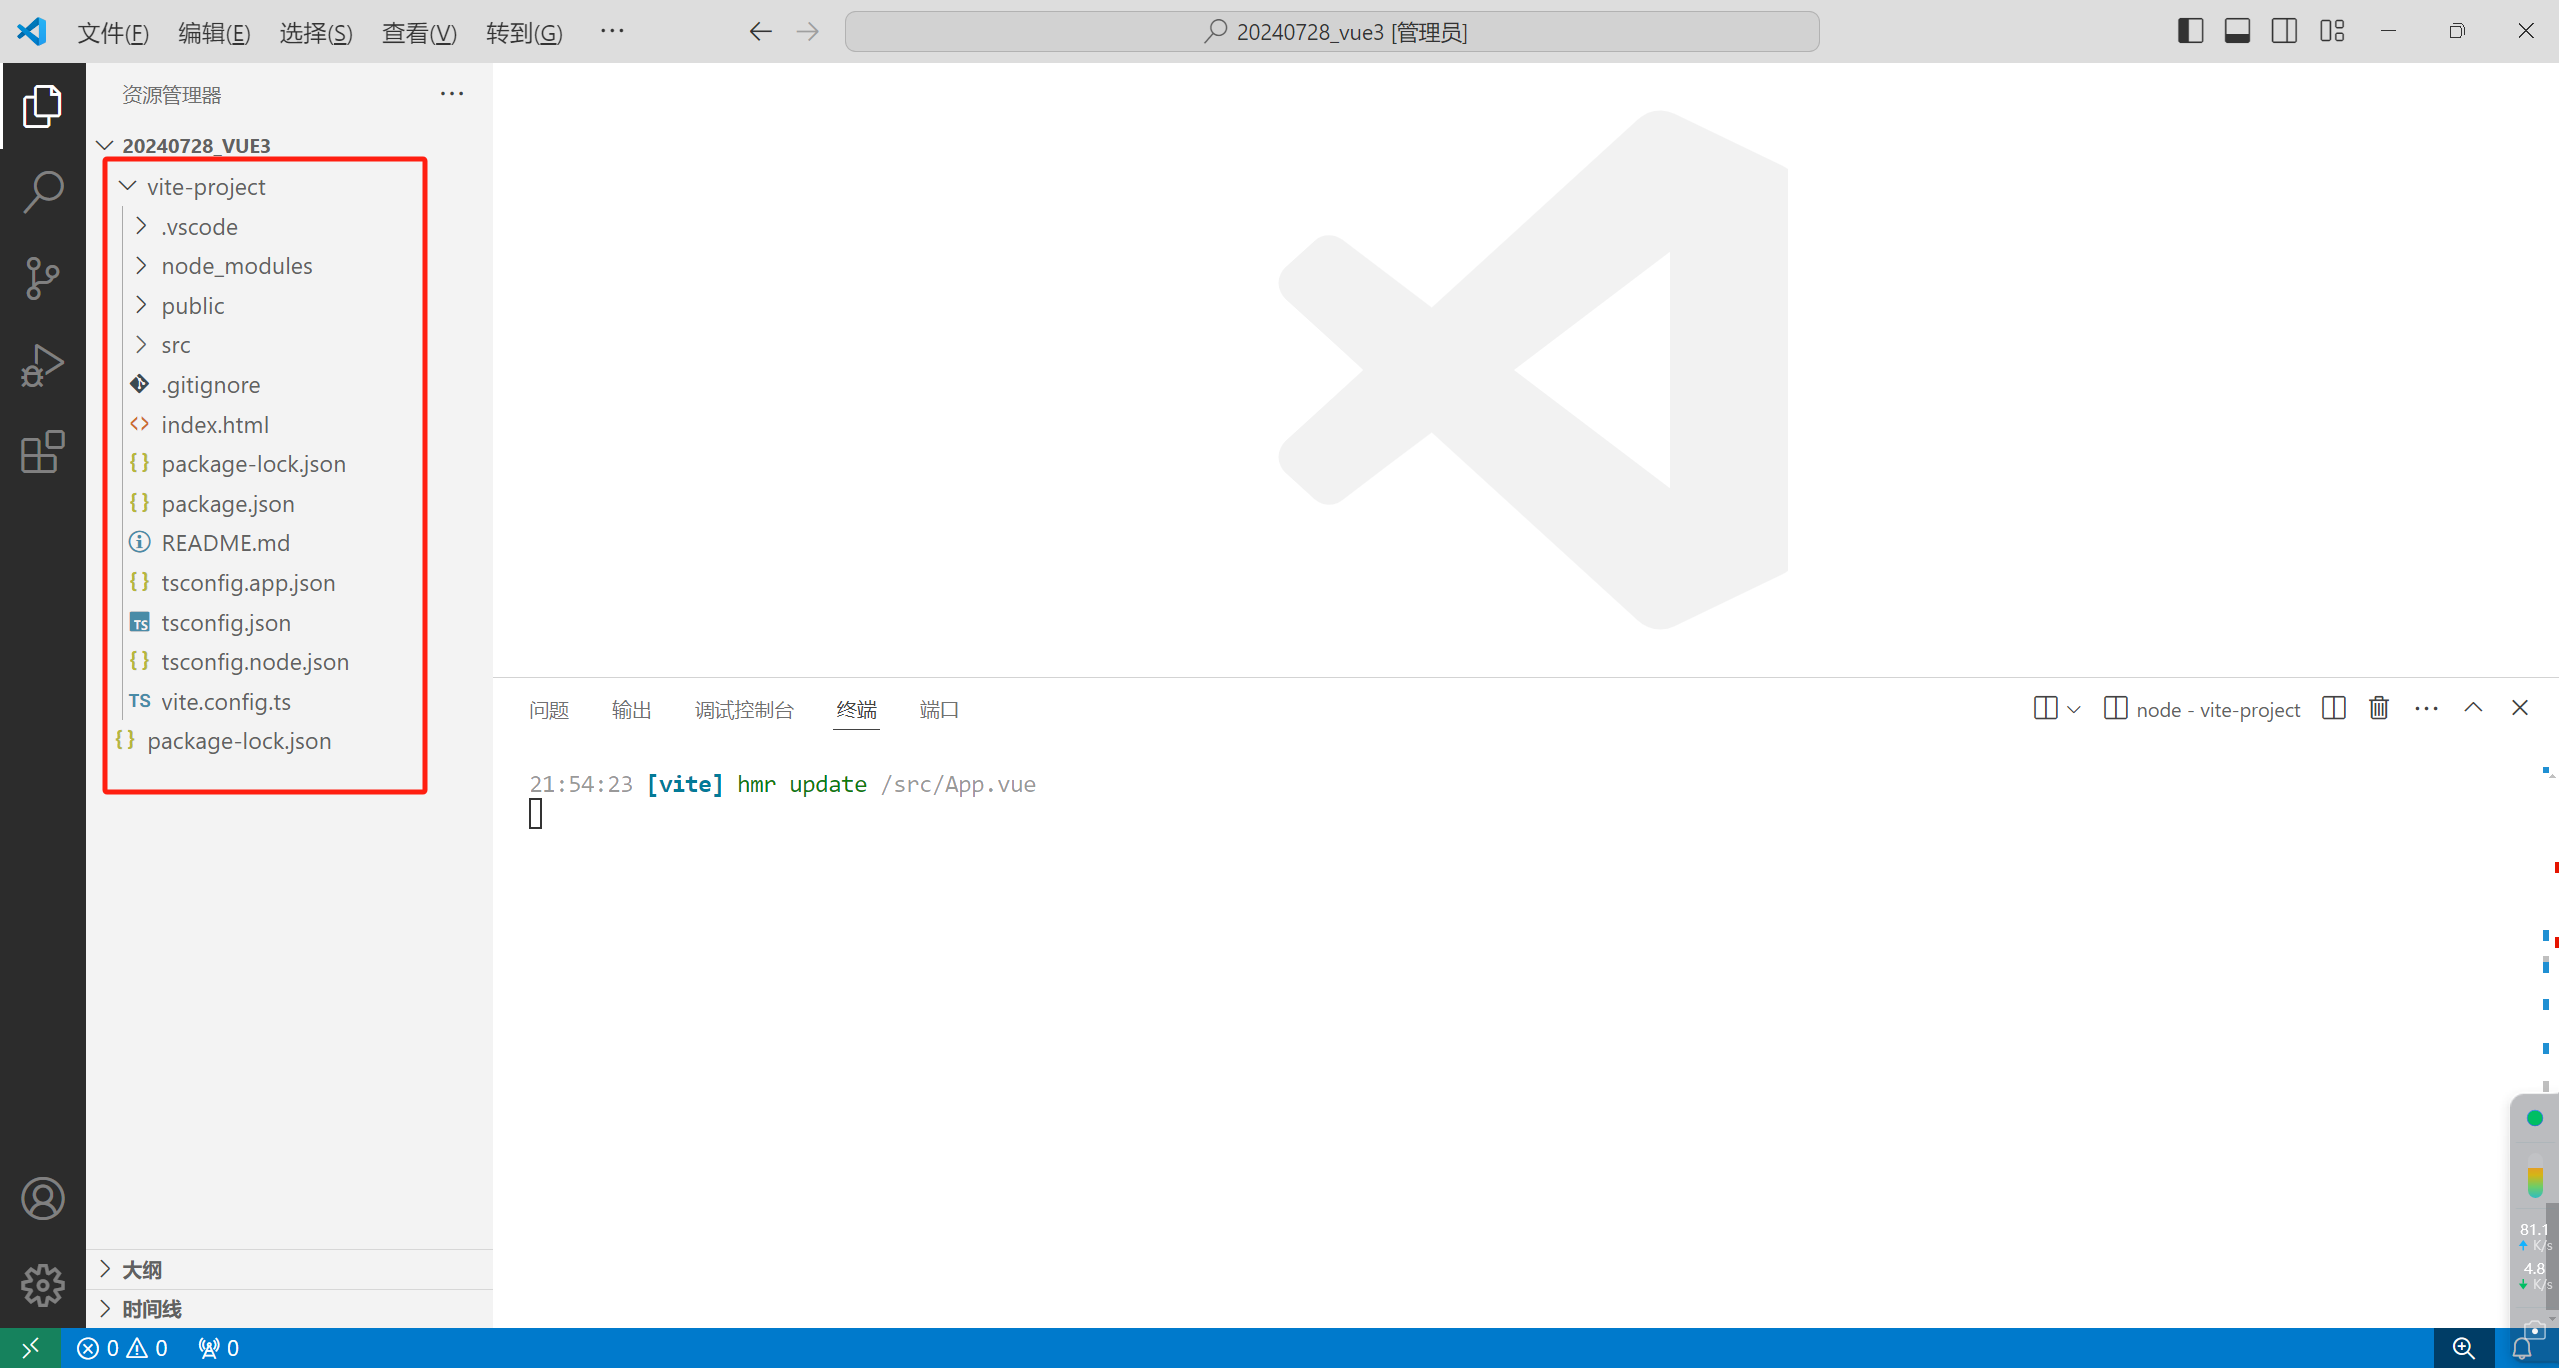
Task: Open the Extensions view
Action: [42, 452]
